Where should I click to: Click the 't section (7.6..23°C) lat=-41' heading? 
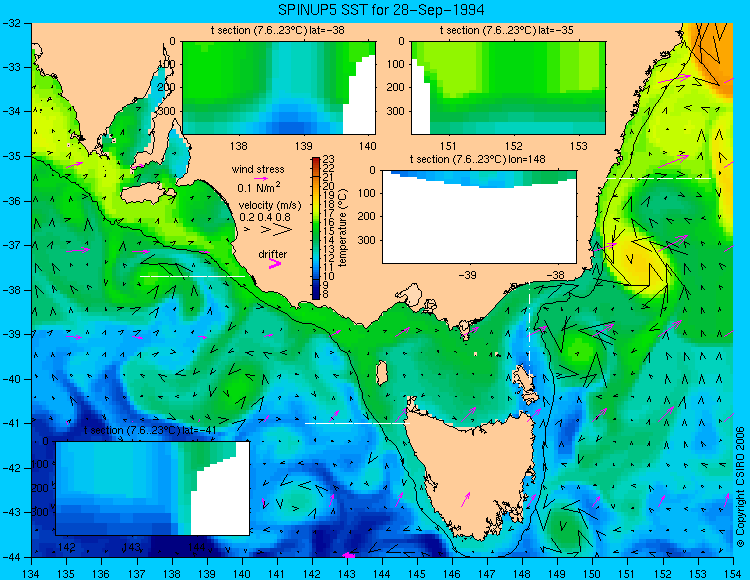point(150,430)
